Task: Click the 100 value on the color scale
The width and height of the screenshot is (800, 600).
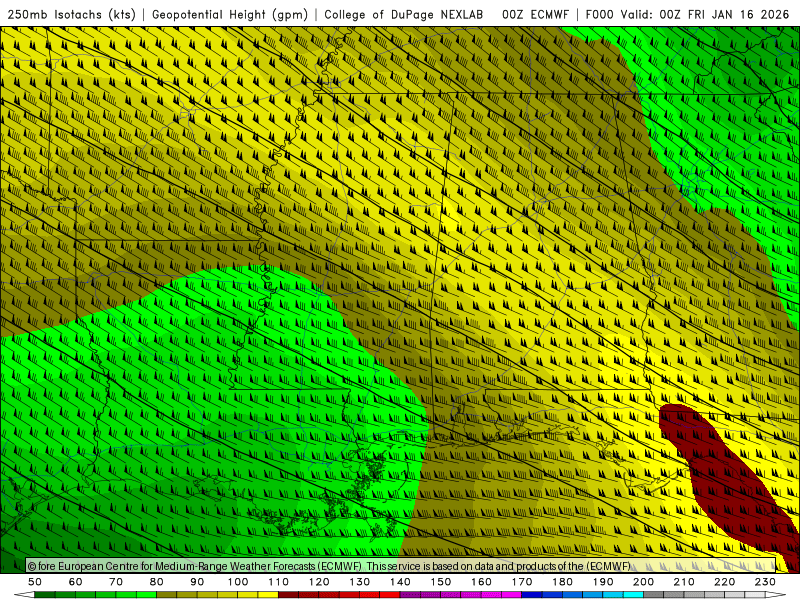Action: coord(238,582)
